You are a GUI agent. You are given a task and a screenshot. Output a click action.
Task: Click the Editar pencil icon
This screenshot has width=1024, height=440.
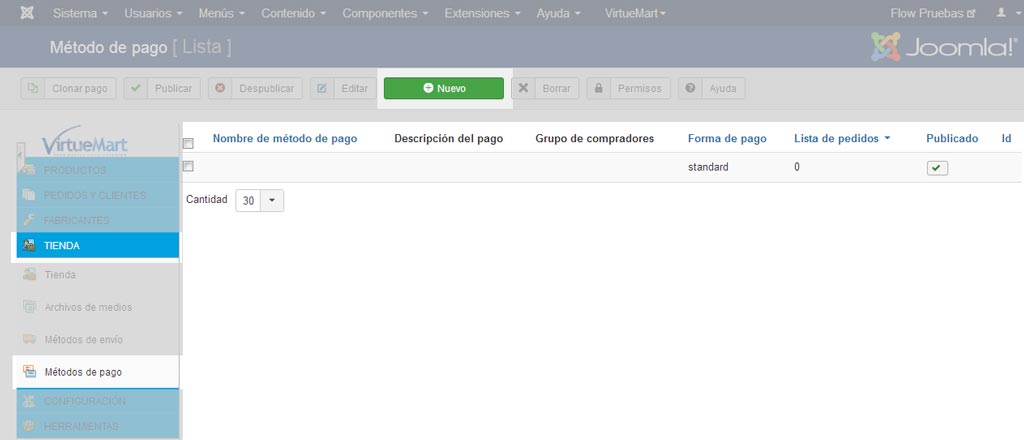(x=322, y=88)
